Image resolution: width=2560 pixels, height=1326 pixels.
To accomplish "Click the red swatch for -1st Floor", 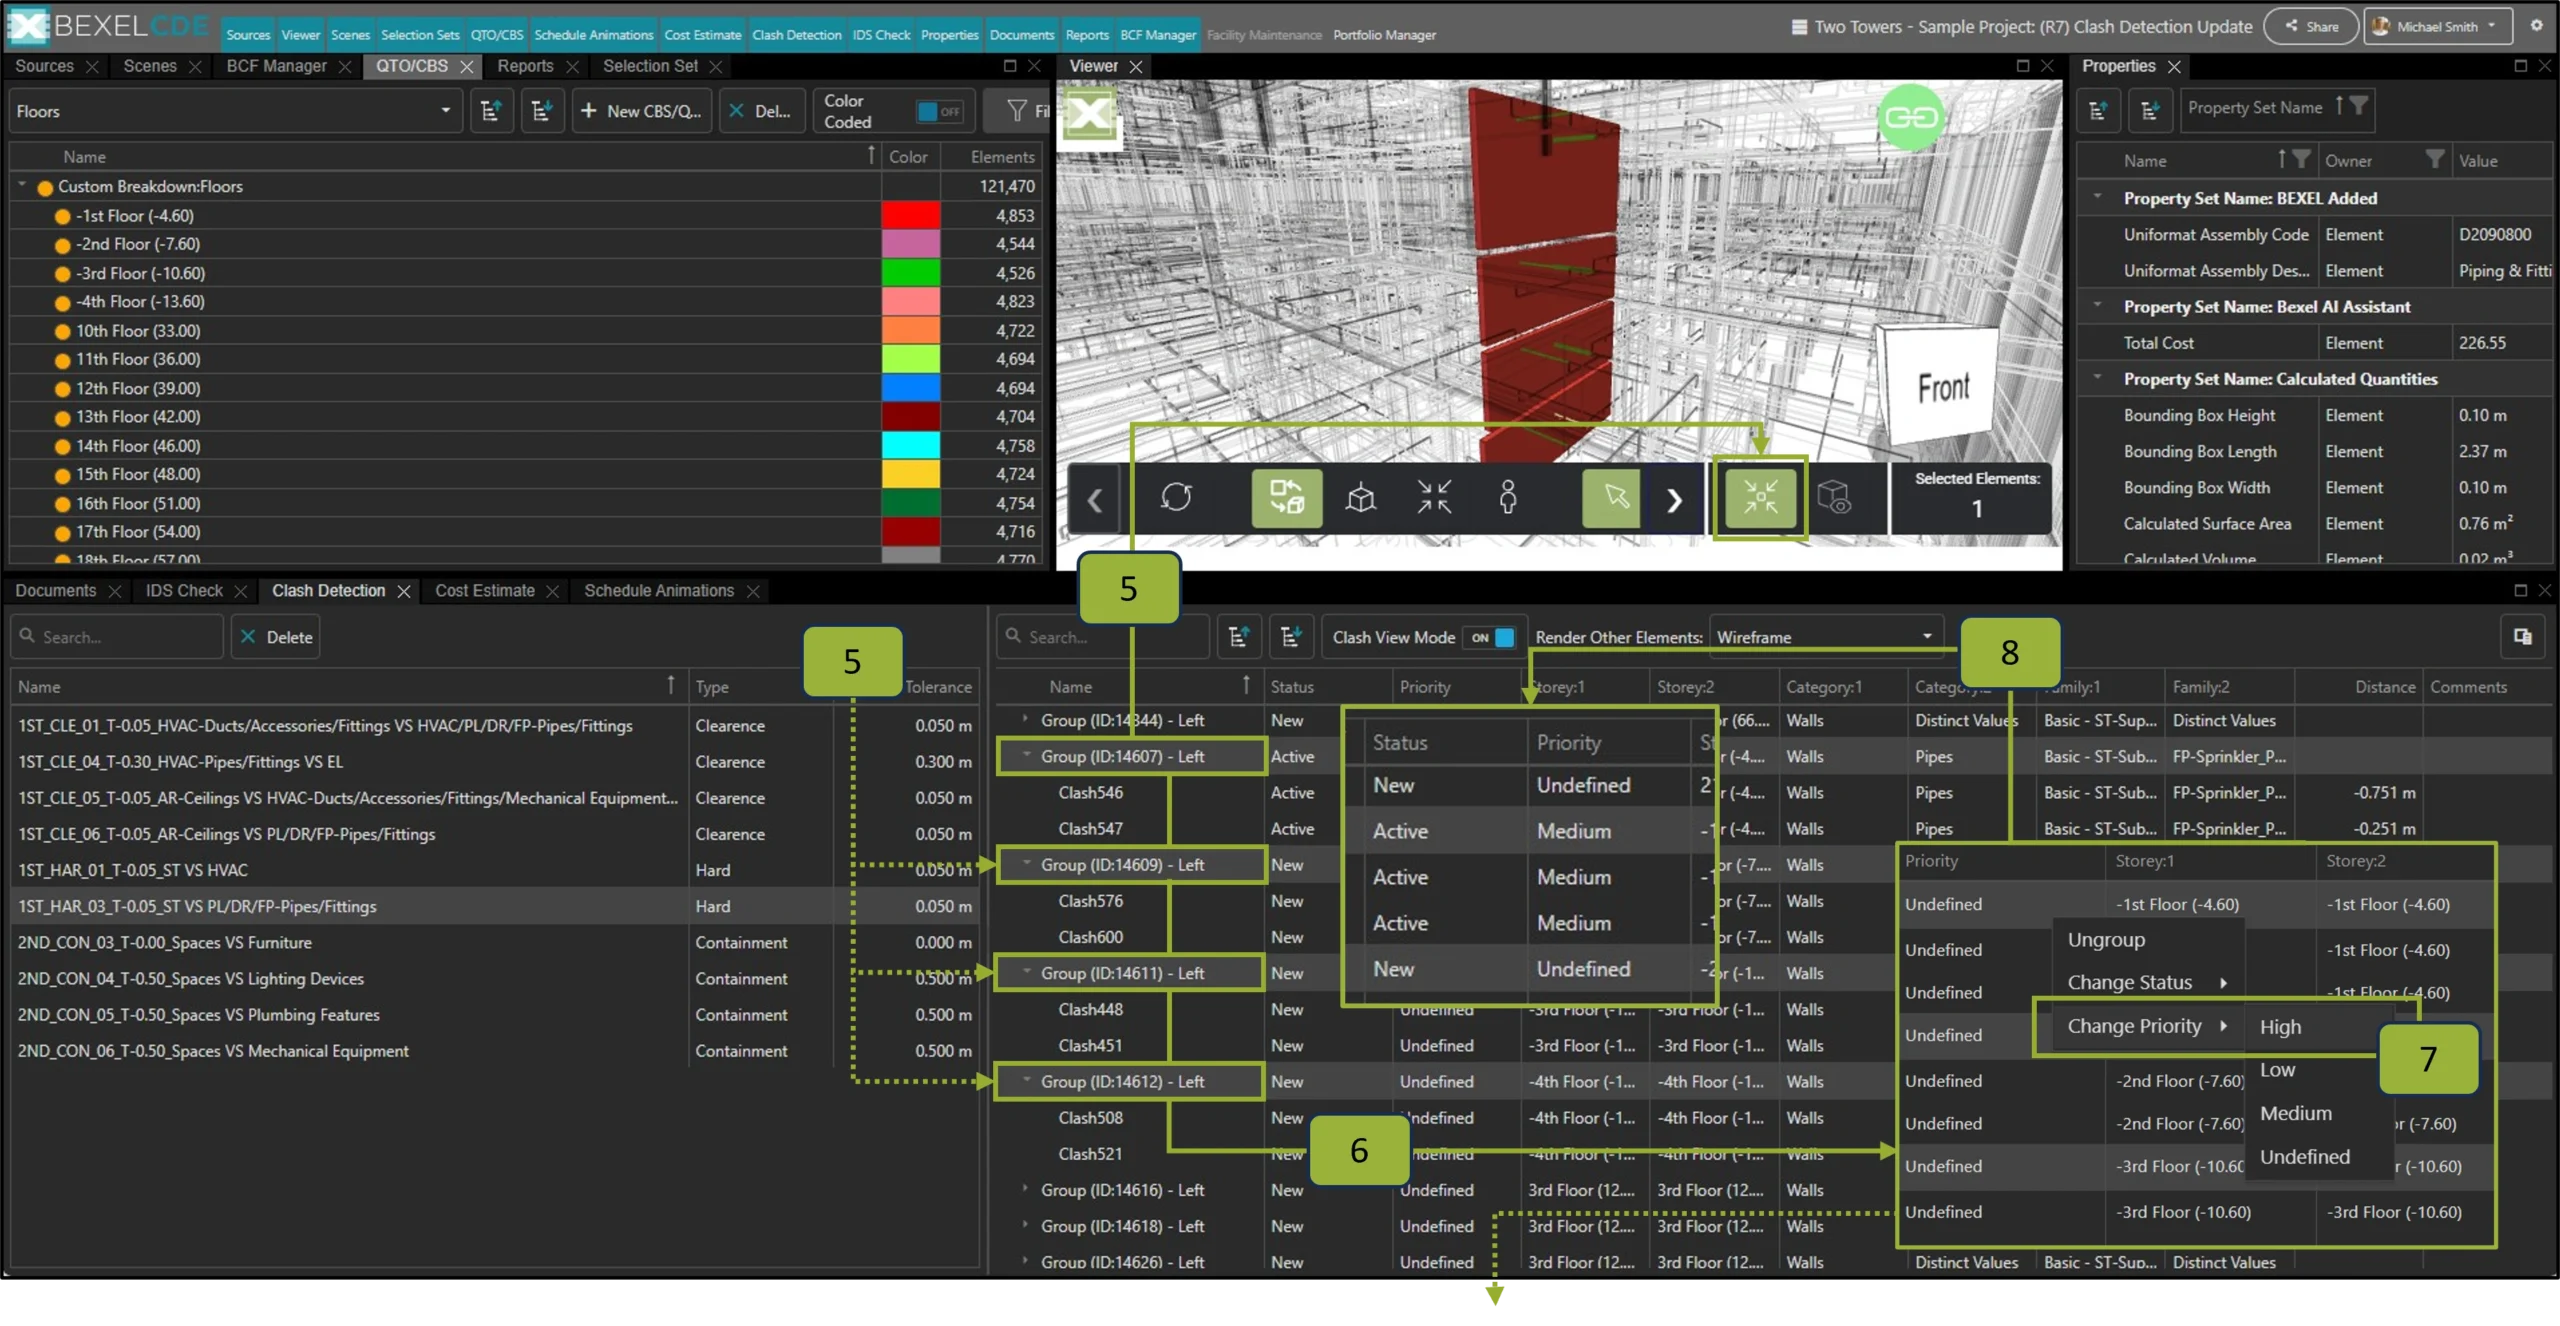I will point(910,215).
